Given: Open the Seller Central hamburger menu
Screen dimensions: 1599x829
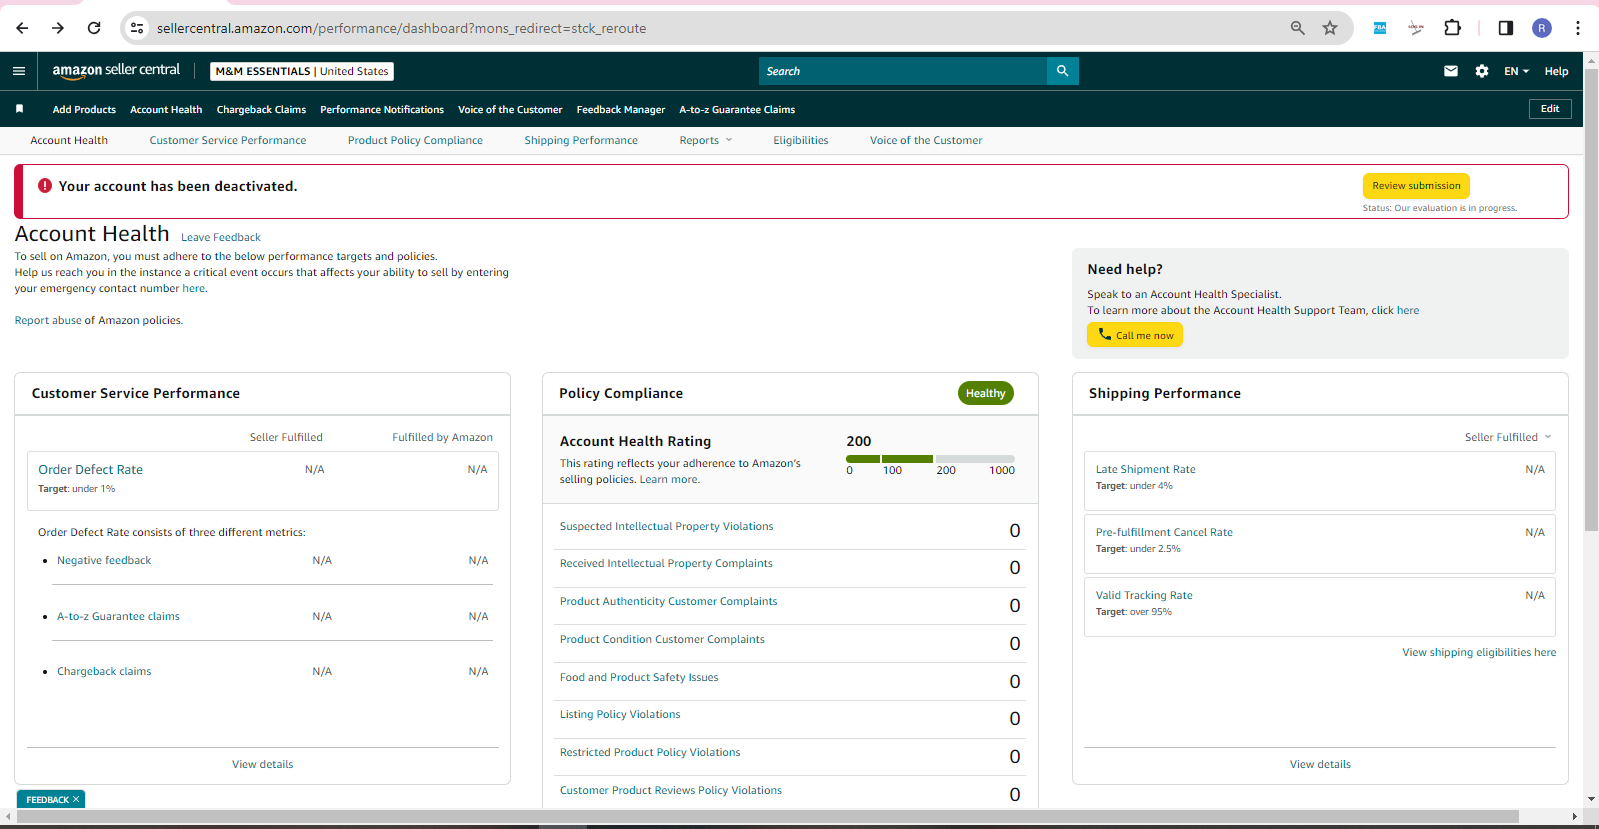Looking at the screenshot, I should pyautogui.click(x=19, y=71).
